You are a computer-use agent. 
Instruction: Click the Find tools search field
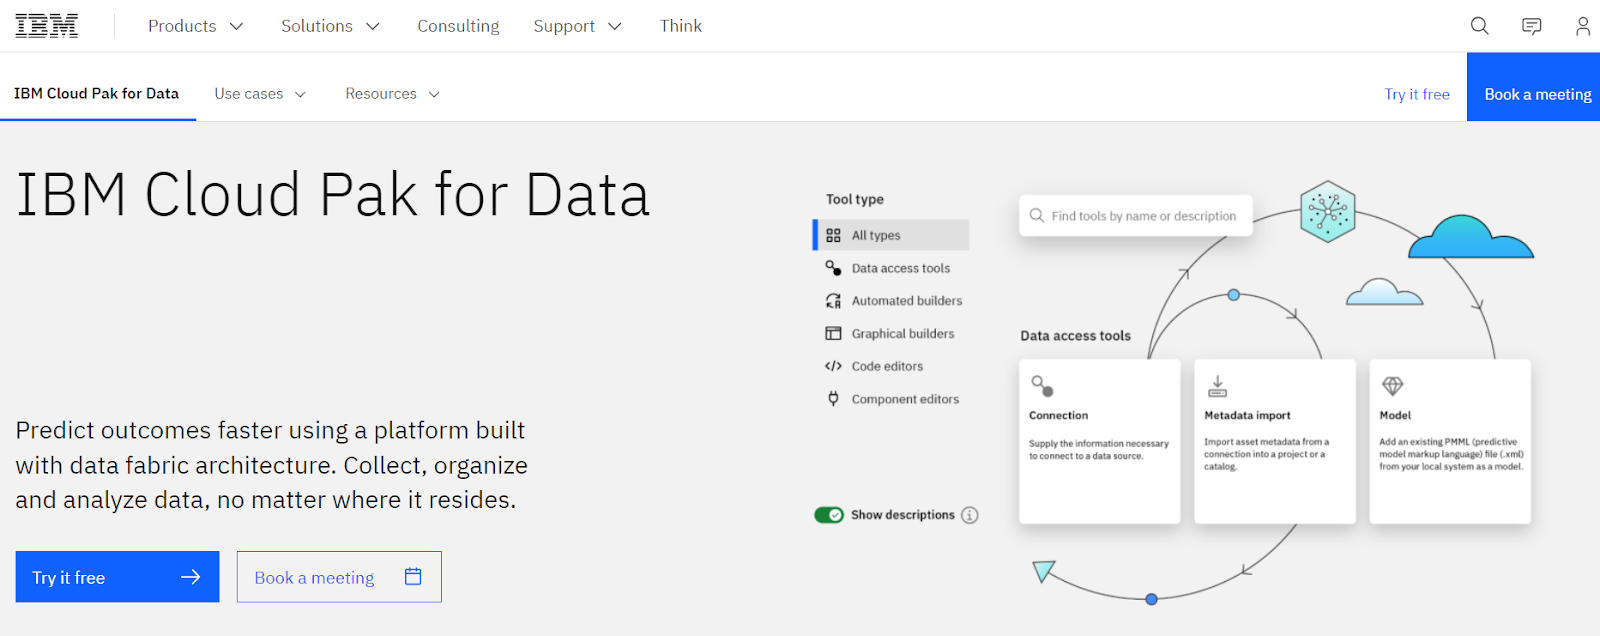(x=1135, y=215)
